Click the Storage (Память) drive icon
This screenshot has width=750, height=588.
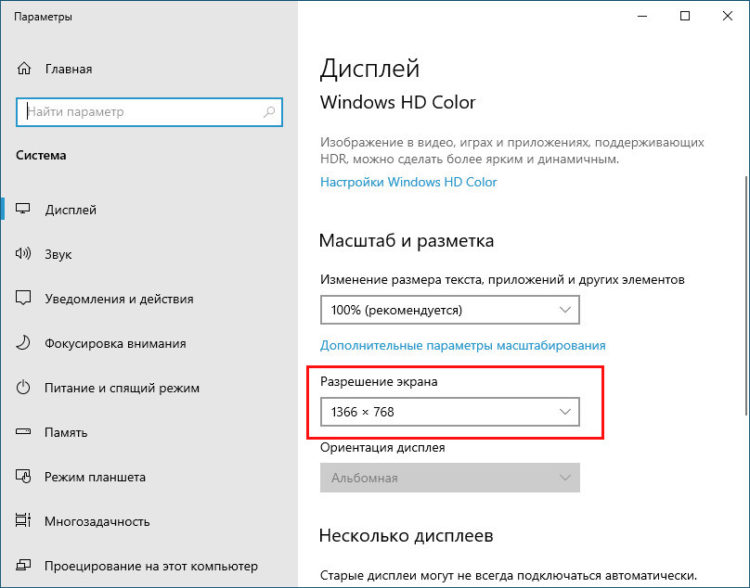(24, 432)
